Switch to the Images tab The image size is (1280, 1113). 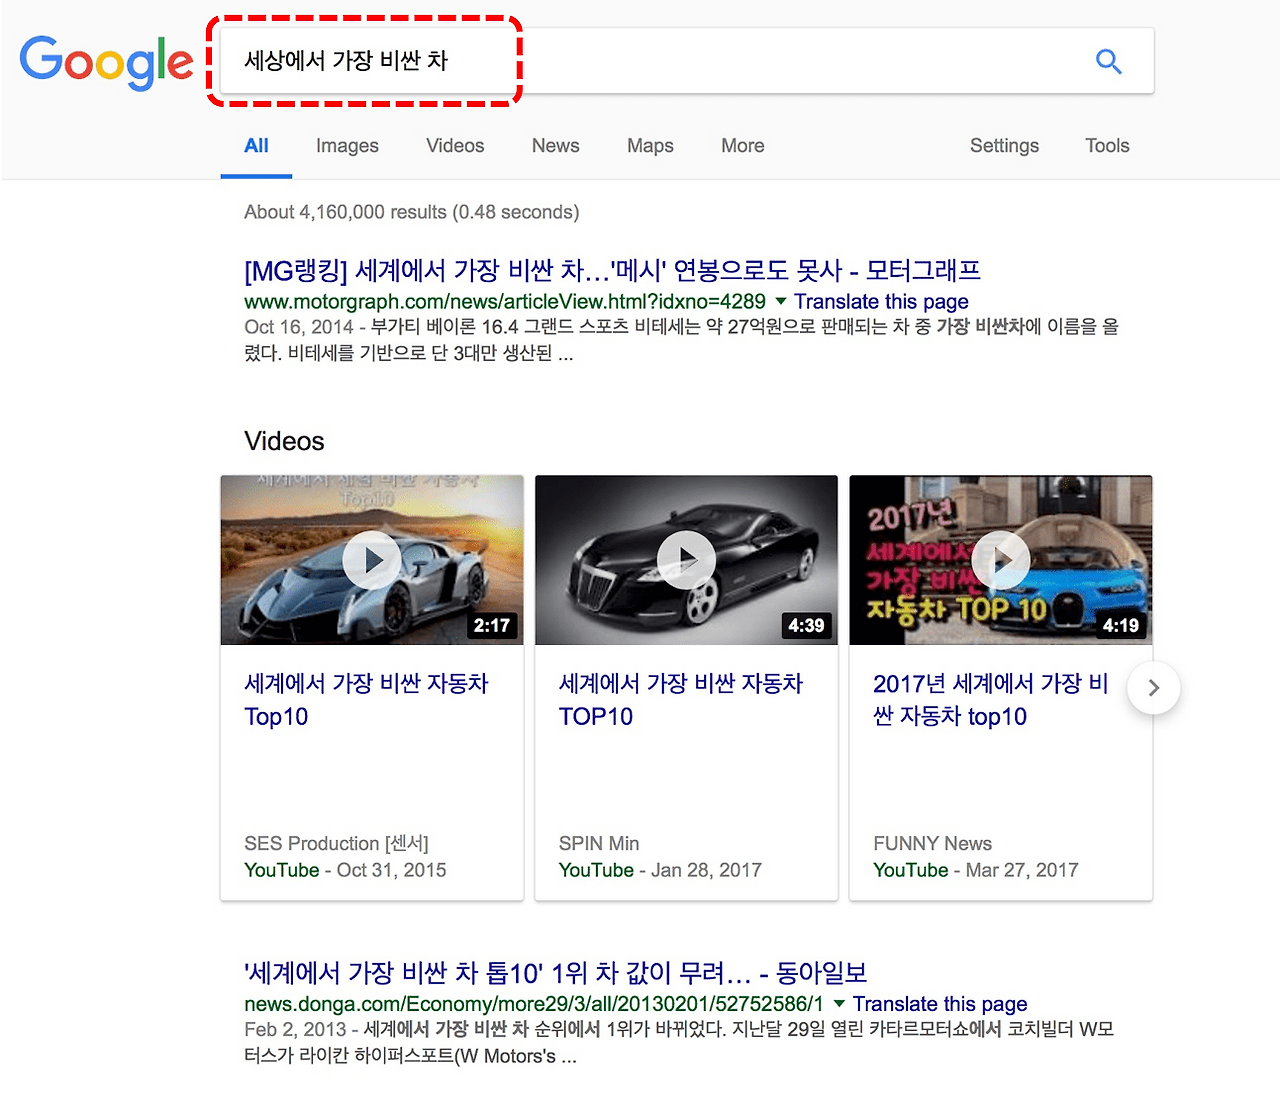pyautogui.click(x=347, y=146)
